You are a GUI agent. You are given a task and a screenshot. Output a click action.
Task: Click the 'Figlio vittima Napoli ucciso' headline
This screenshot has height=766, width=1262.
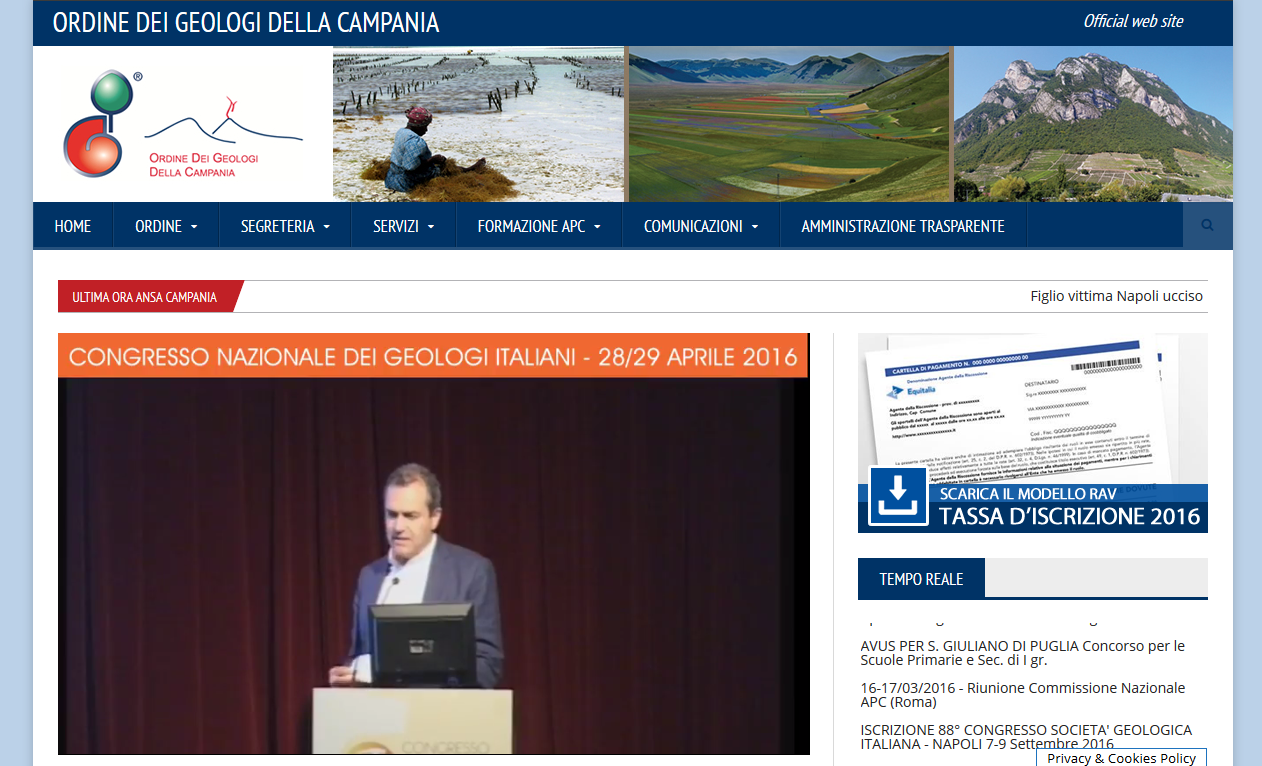[1116, 297]
